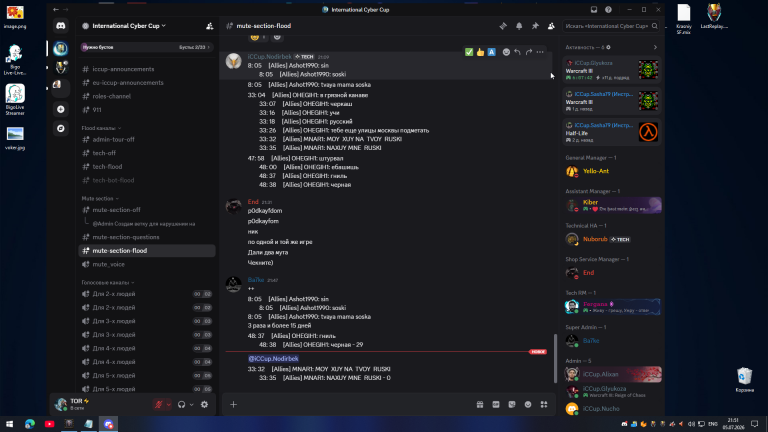Open Discord inbox icon in title bar
768x432 pixels.
pyautogui.click(x=594, y=9)
